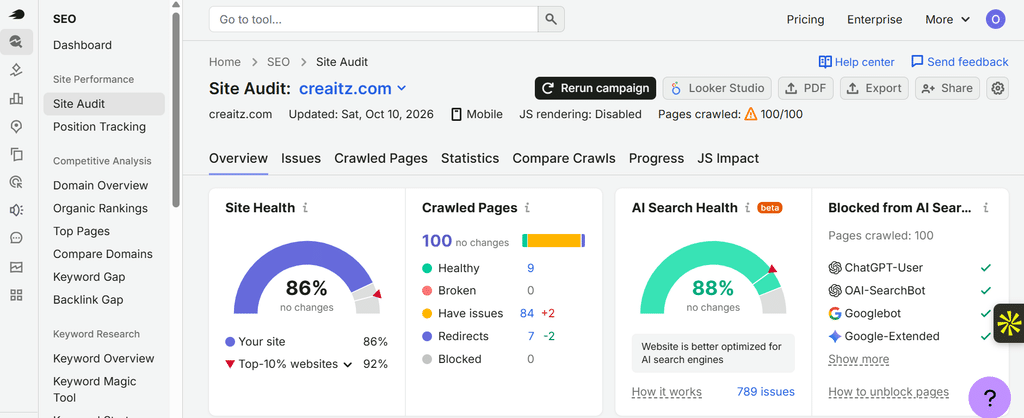The width and height of the screenshot is (1024, 418).
Task: Click the How it works link
Action: [x=666, y=392]
